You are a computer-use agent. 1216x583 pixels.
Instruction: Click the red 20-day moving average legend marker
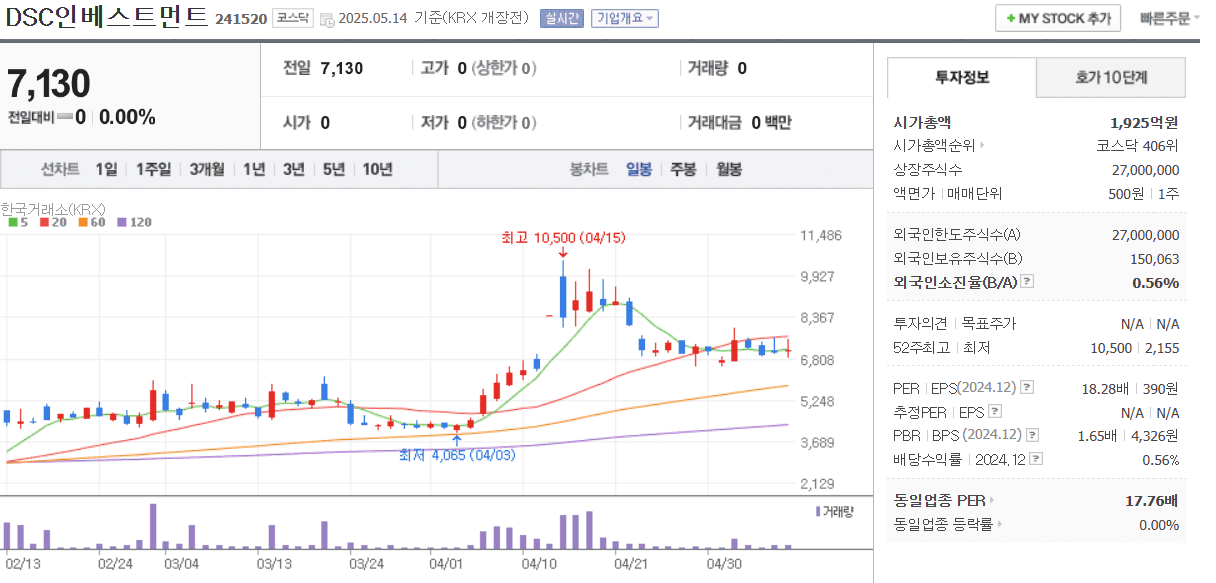pyautogui.click(x=45, y=222)
